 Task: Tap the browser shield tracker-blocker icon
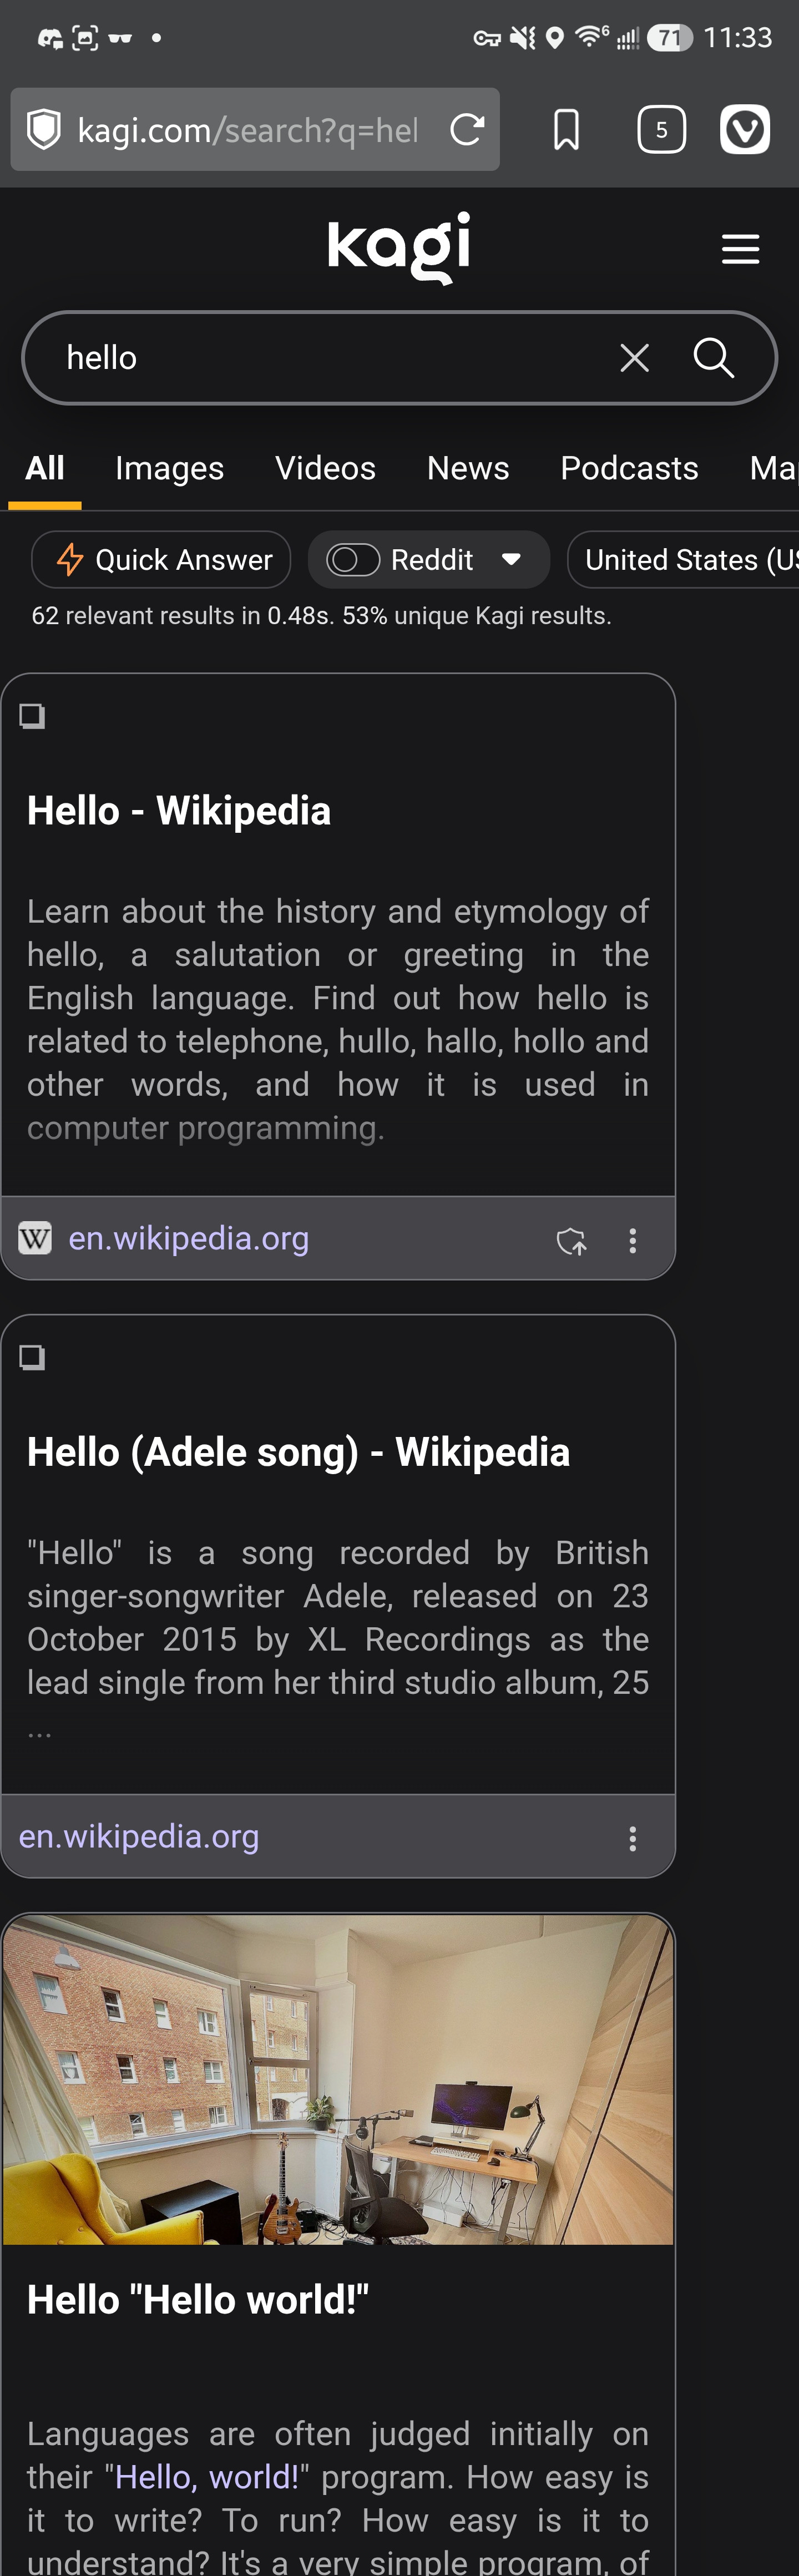pos(44,130)
